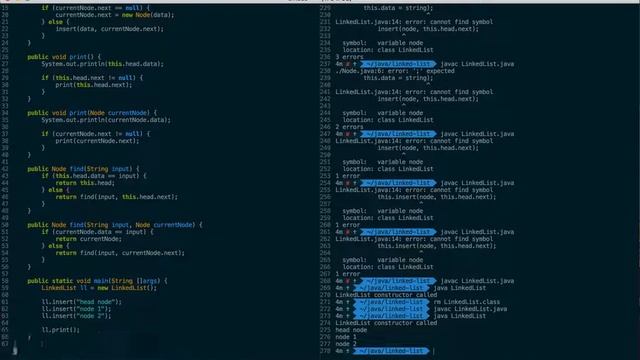
Task: Click the "public void print() {" method declaration
Action: [x=64, y=57]
